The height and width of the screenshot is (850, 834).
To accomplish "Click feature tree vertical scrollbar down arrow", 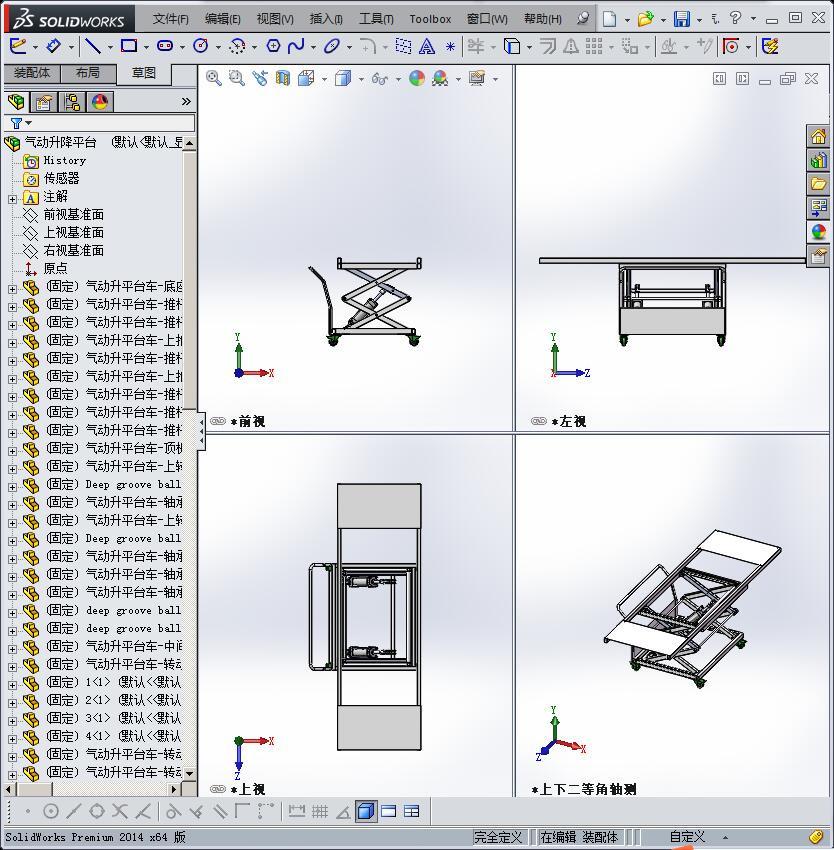I will tap(189, 773).
